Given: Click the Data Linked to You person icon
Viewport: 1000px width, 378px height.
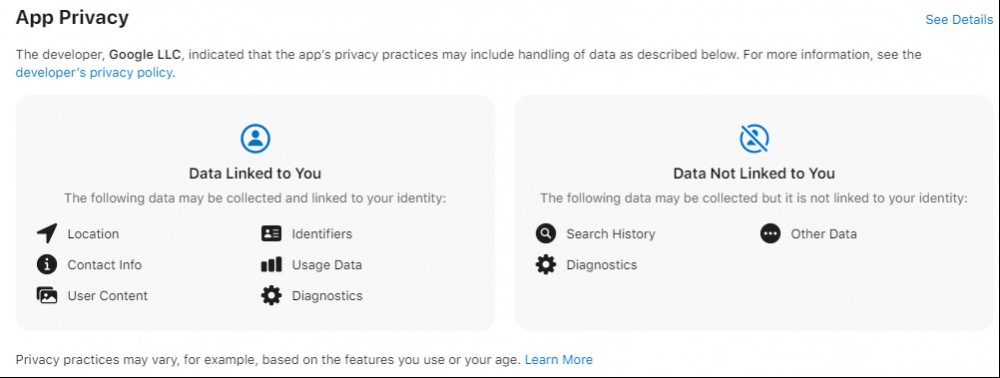Looking at the screenshot, I should click(255, 138).
